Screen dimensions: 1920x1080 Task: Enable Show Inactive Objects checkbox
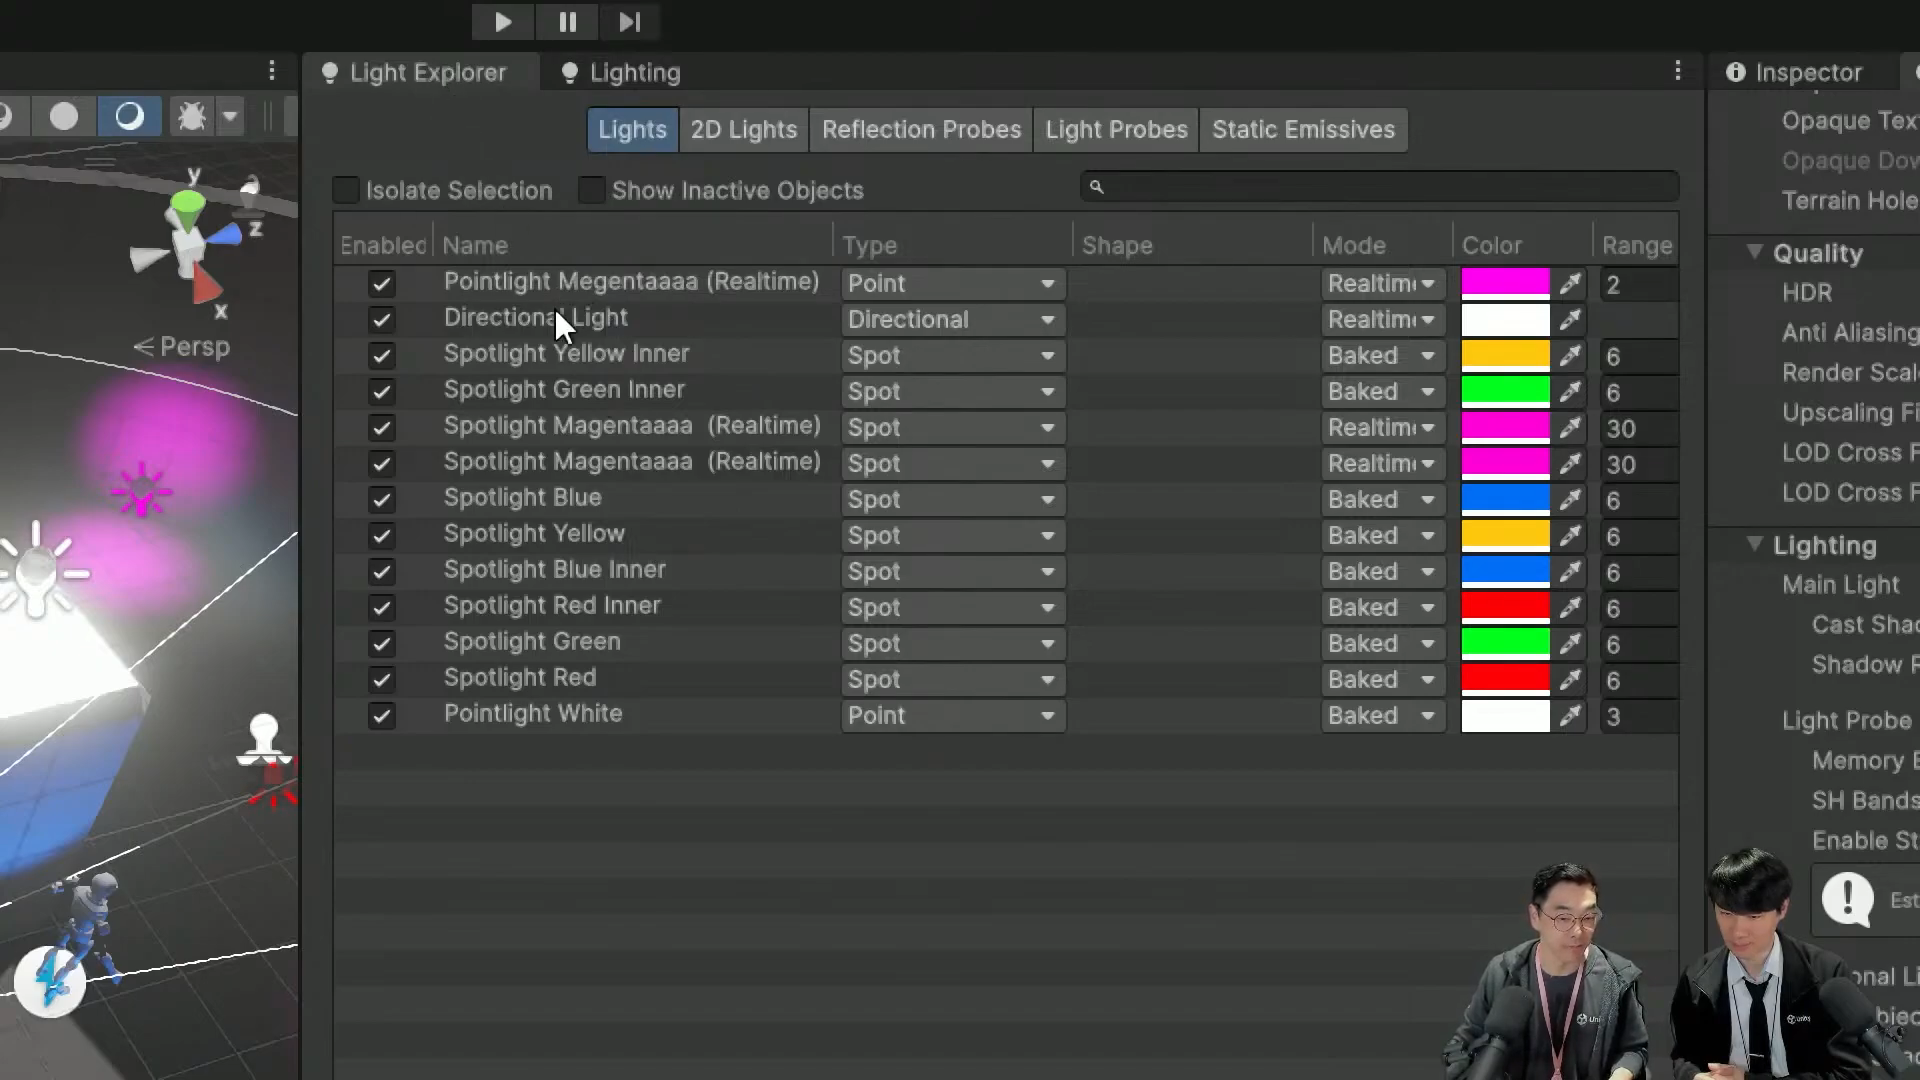click(x=592, y=190)
